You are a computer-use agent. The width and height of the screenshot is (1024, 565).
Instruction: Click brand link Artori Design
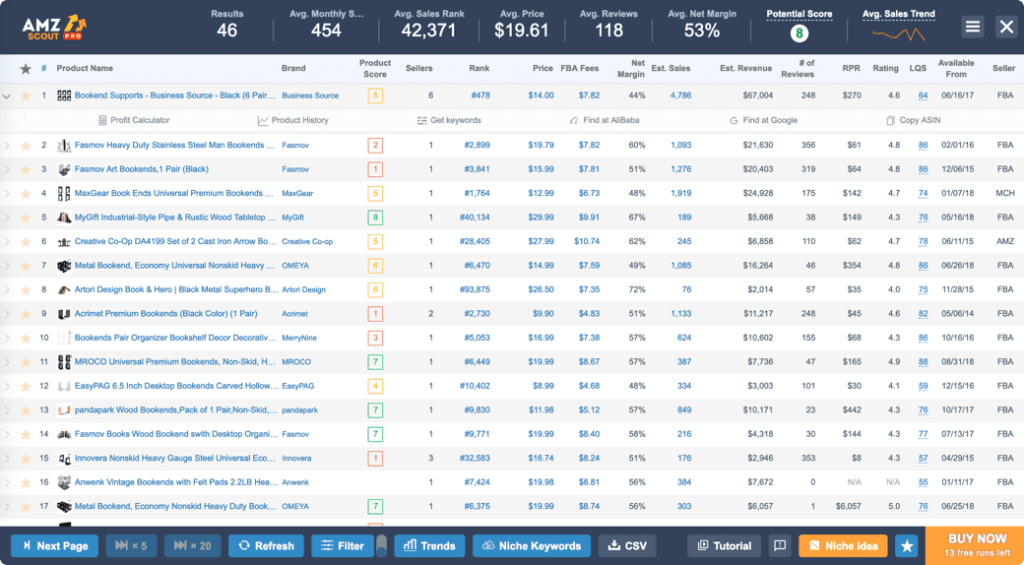(304, 290)
